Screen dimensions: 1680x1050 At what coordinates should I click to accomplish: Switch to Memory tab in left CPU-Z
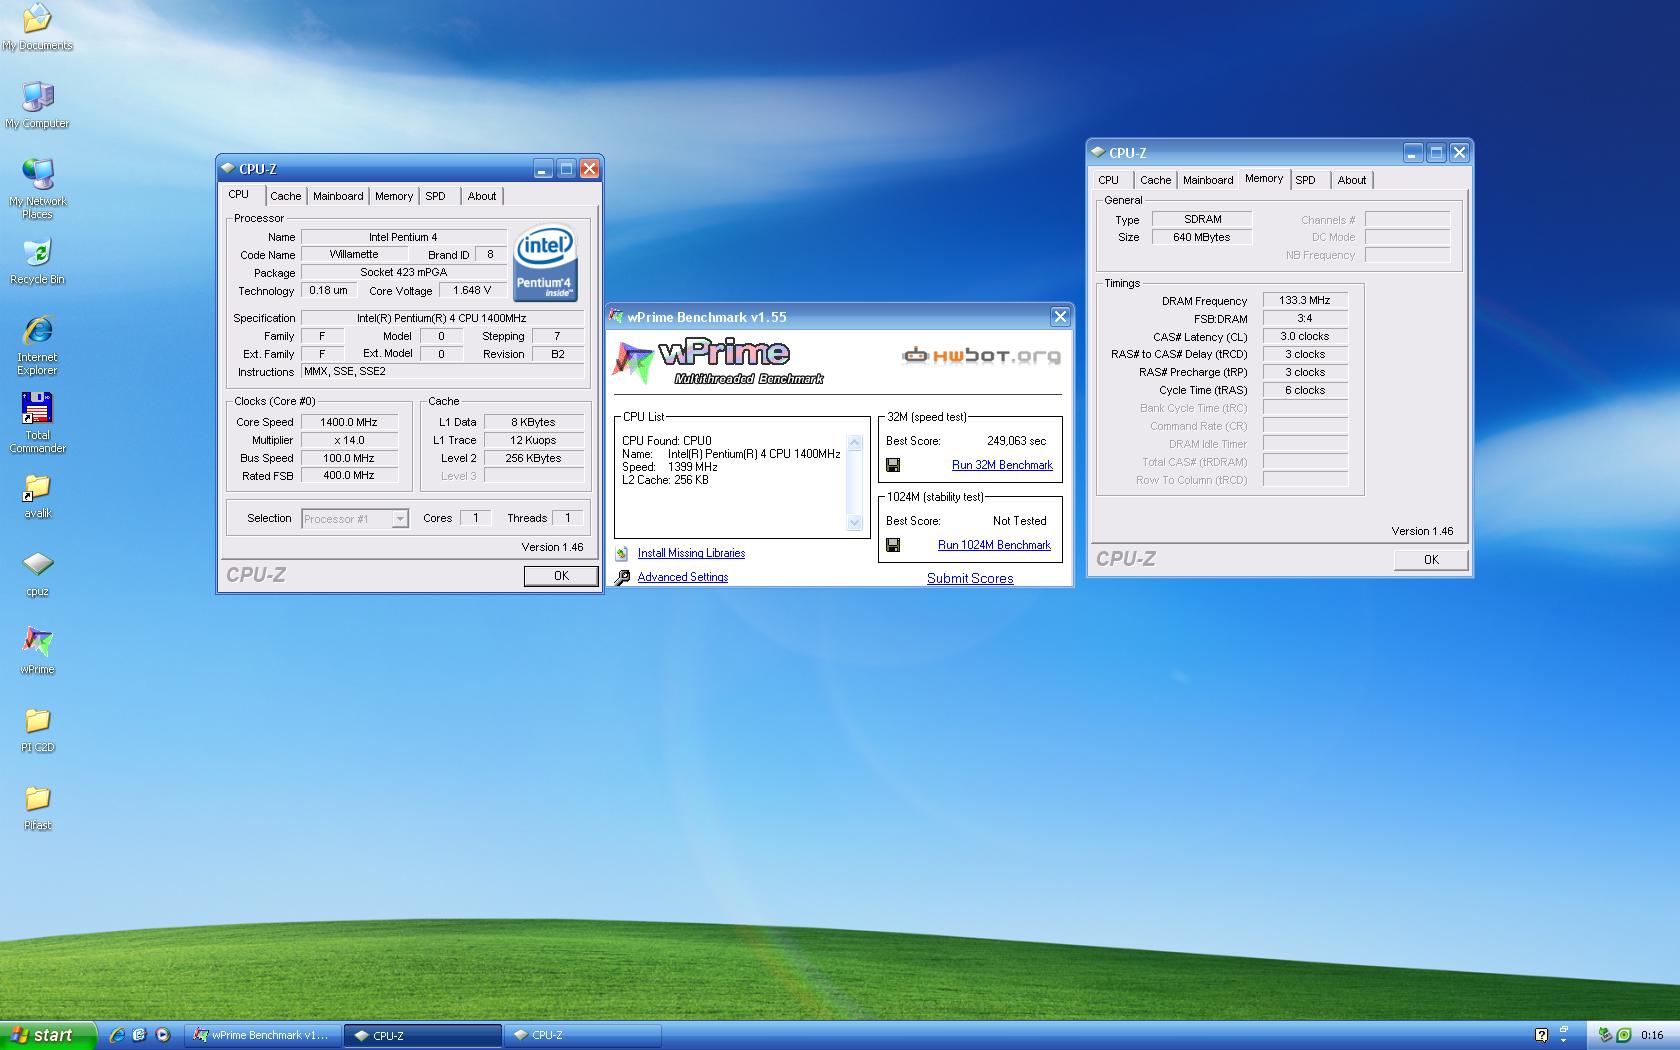click(394, 196)
